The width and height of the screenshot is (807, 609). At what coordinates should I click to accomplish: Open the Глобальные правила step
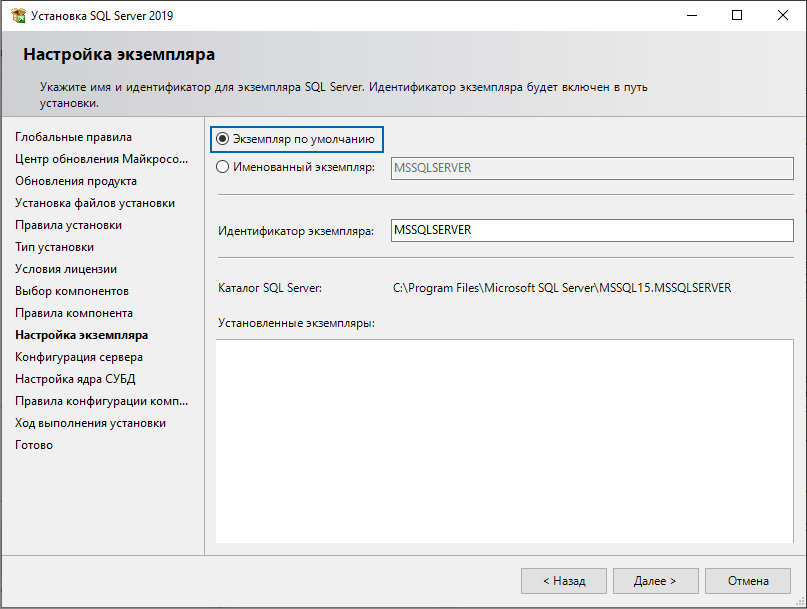(74, 137)
